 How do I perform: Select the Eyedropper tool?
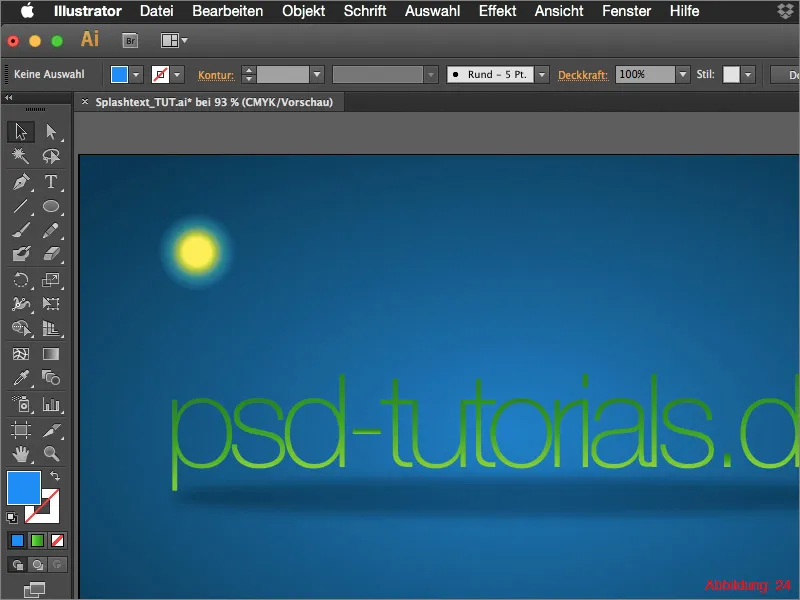pos(21,378)
